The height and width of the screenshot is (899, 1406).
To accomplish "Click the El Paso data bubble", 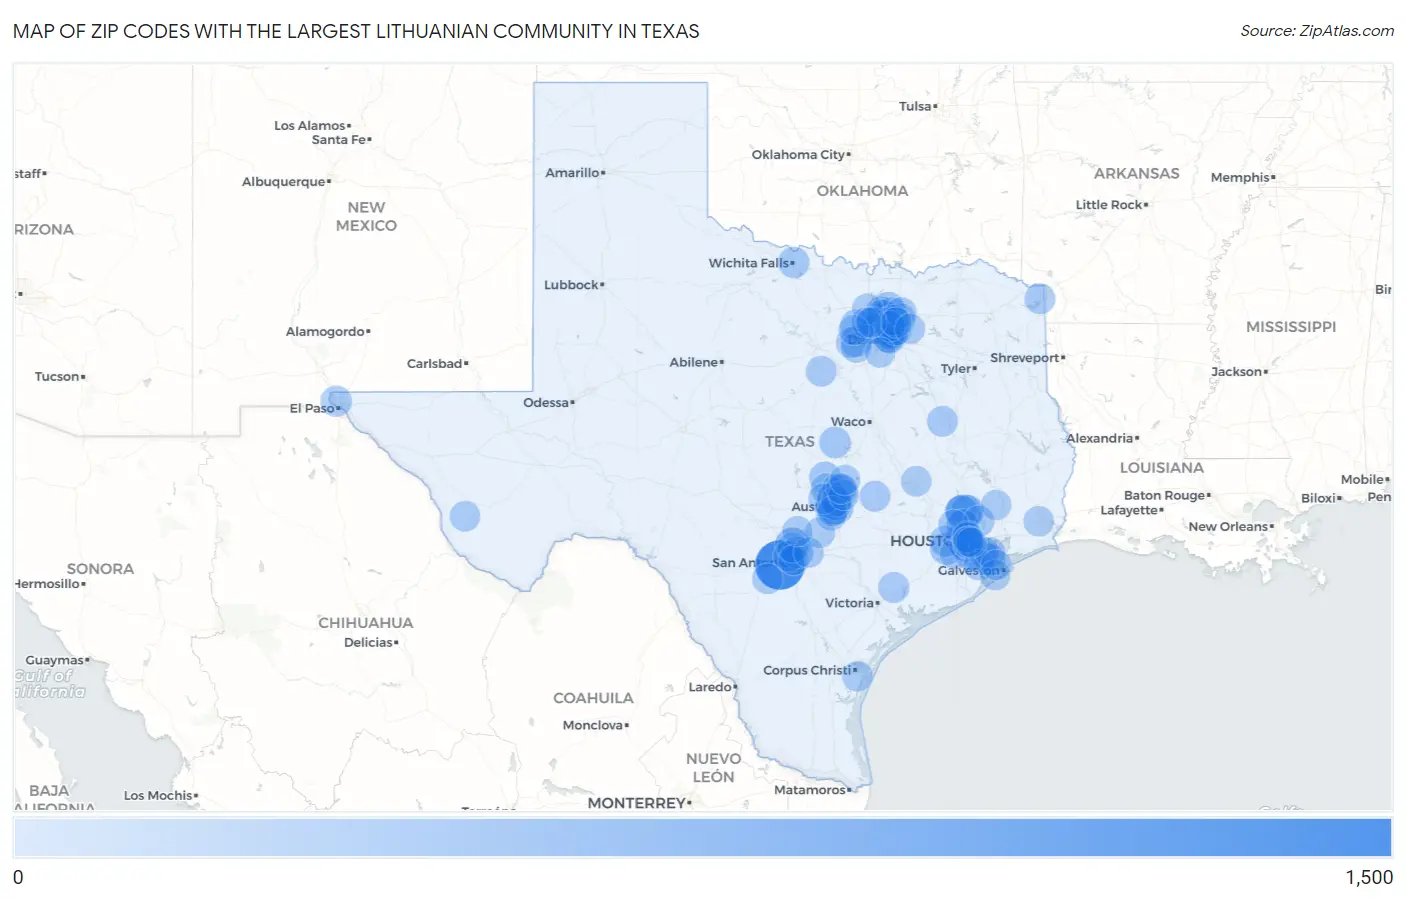I will [336, 401].
